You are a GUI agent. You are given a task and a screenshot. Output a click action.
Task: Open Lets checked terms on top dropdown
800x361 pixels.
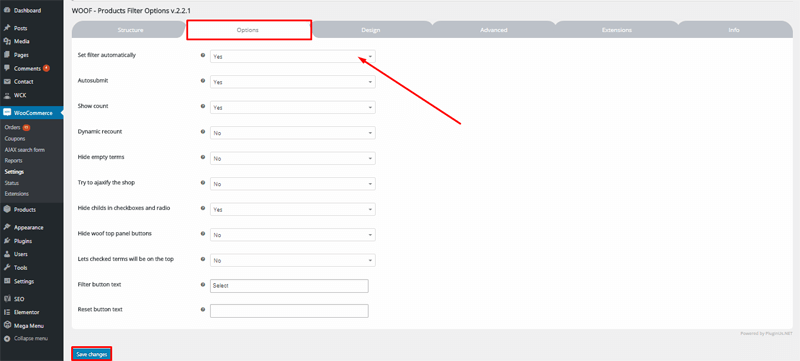tap(293, 260)
